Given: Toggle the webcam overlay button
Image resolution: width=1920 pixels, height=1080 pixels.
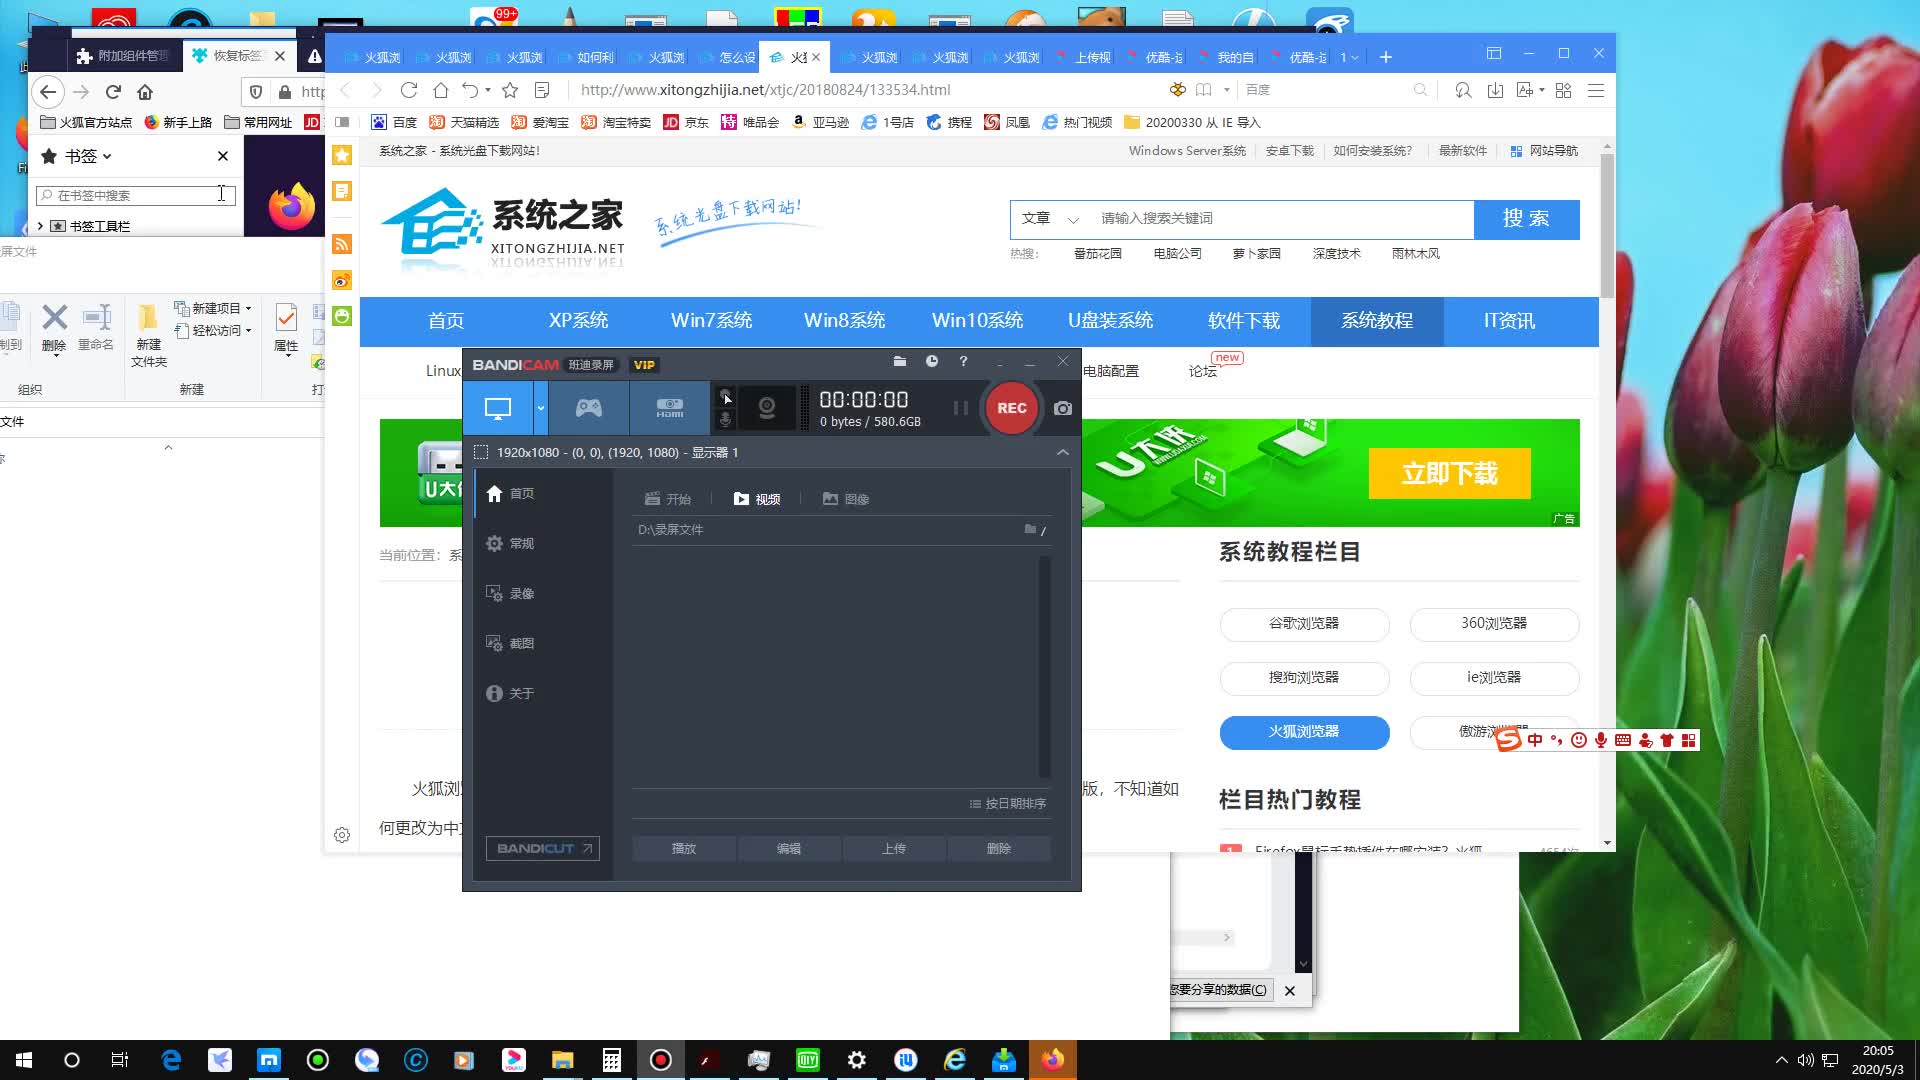Looking at the screenshot, I should (x=767, y=408).
